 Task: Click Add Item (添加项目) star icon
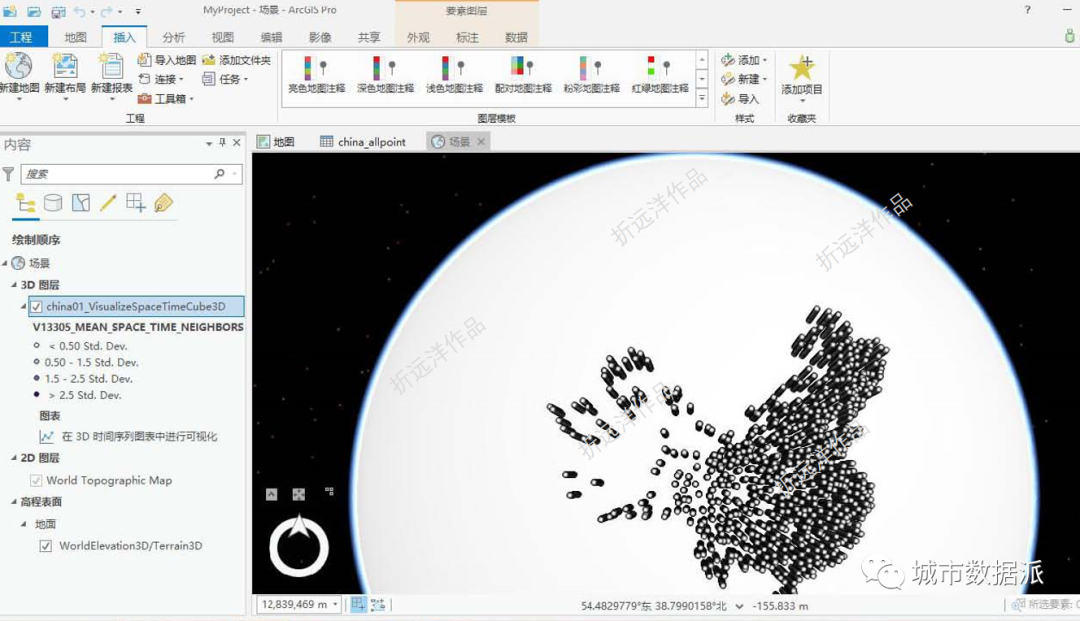click(802, 67)
